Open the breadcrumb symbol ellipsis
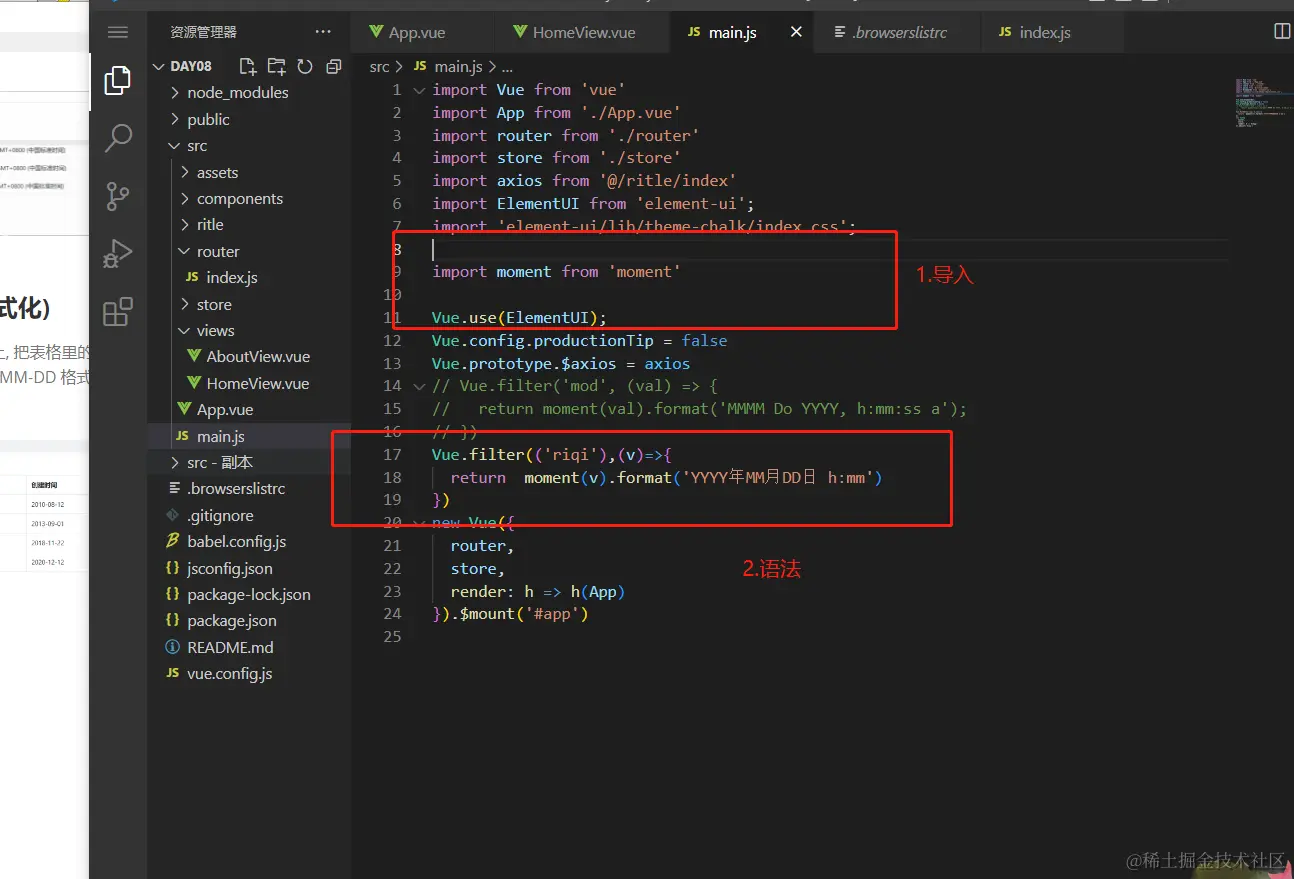This screenshot has height=879, width=1294. pyautogui.click(x=507, y=66)
